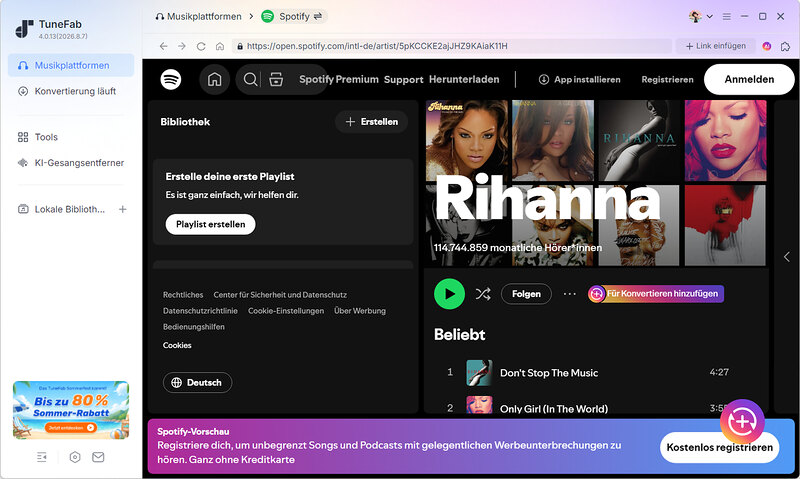
Task: Click Für Konvertieren hinzufügen button
Action: point(656,294)
